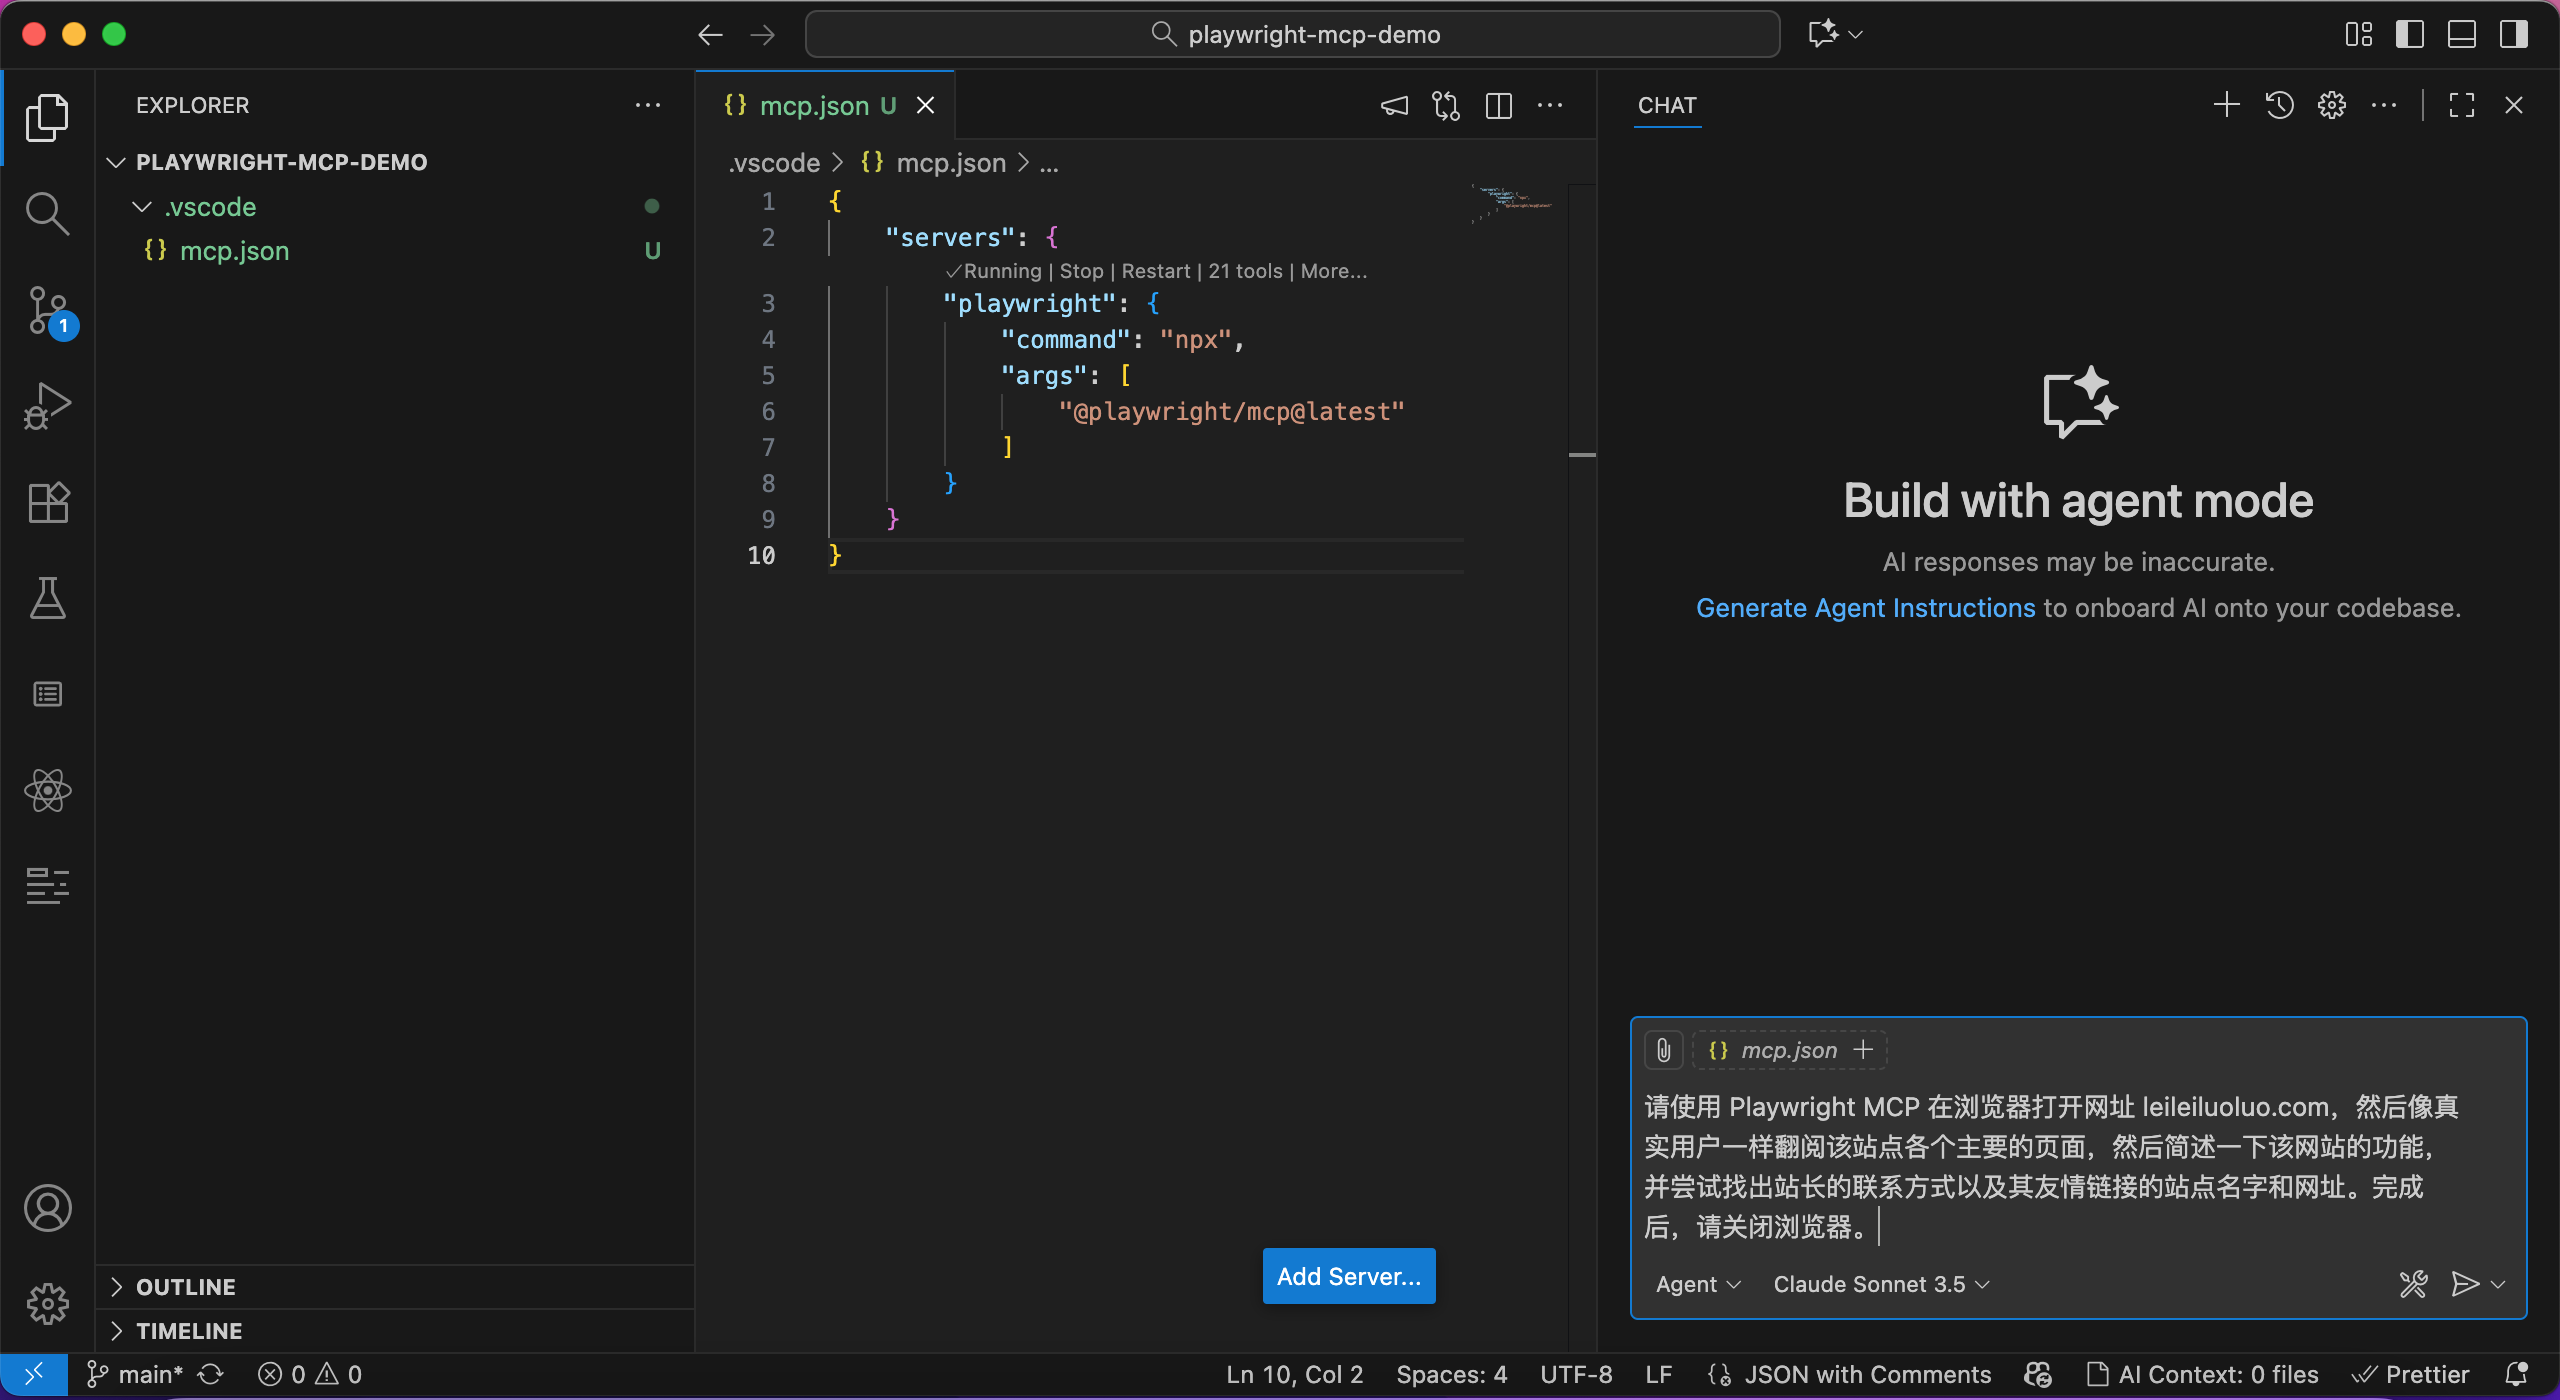Open the Search view in activity bar

(47, 213)
